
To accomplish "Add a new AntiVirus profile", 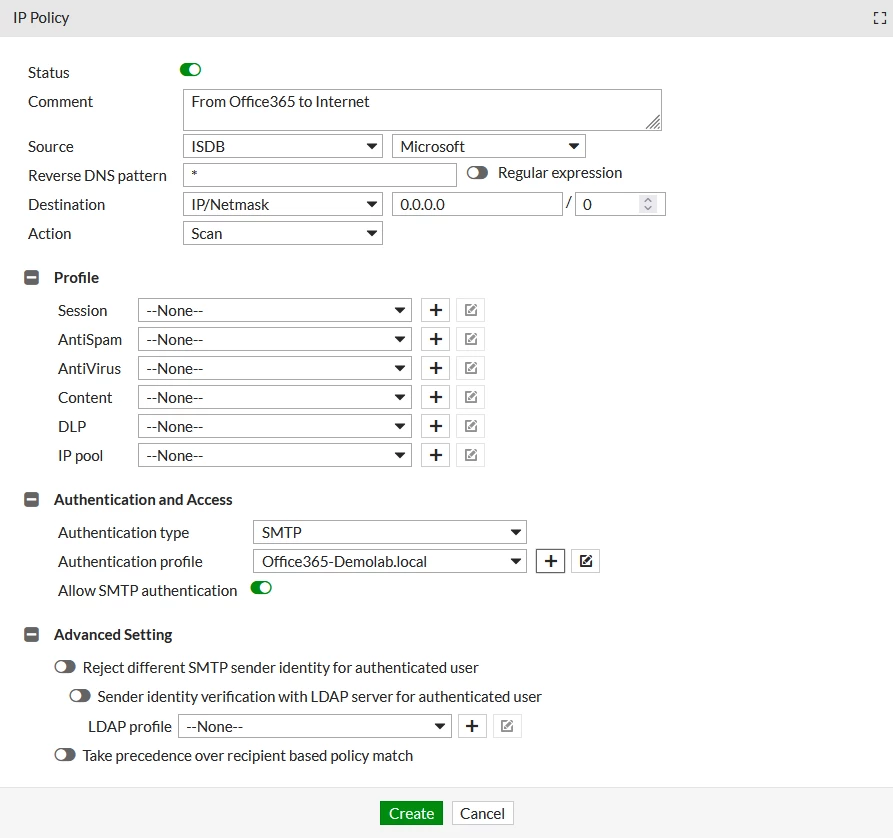I will click(436, 369).
